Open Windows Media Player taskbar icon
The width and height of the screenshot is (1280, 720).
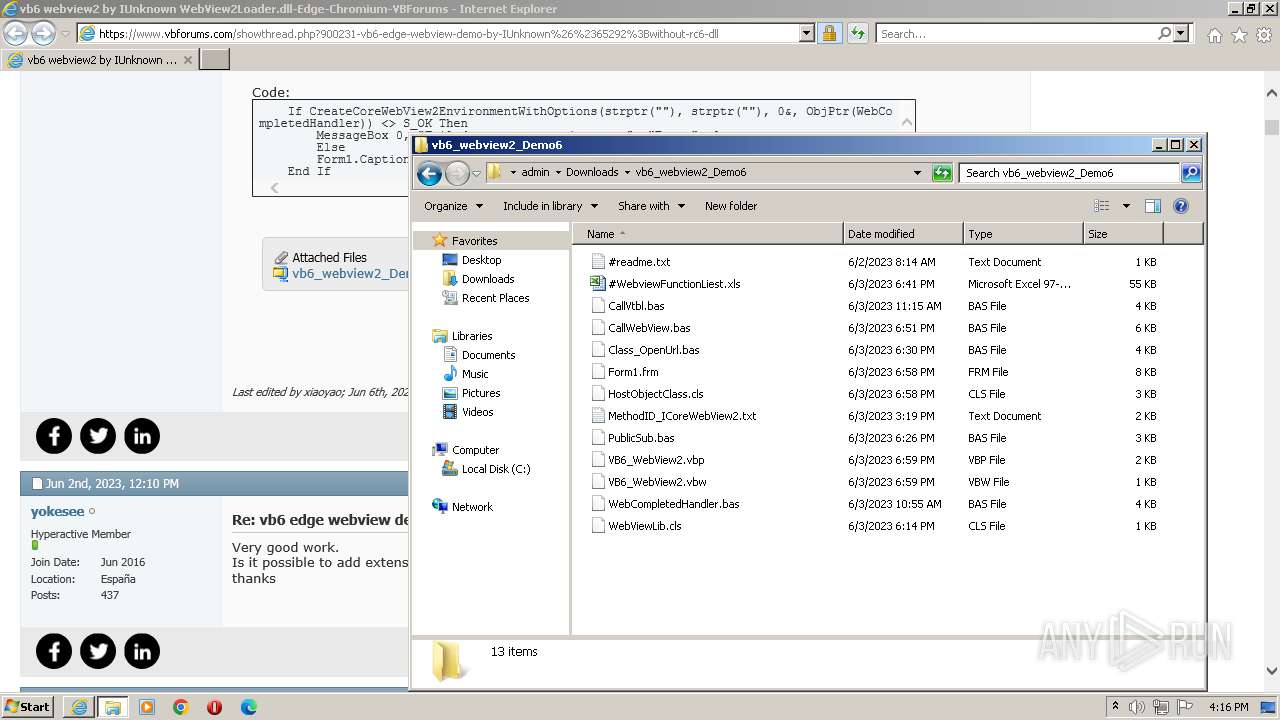(x=147, y=707)
